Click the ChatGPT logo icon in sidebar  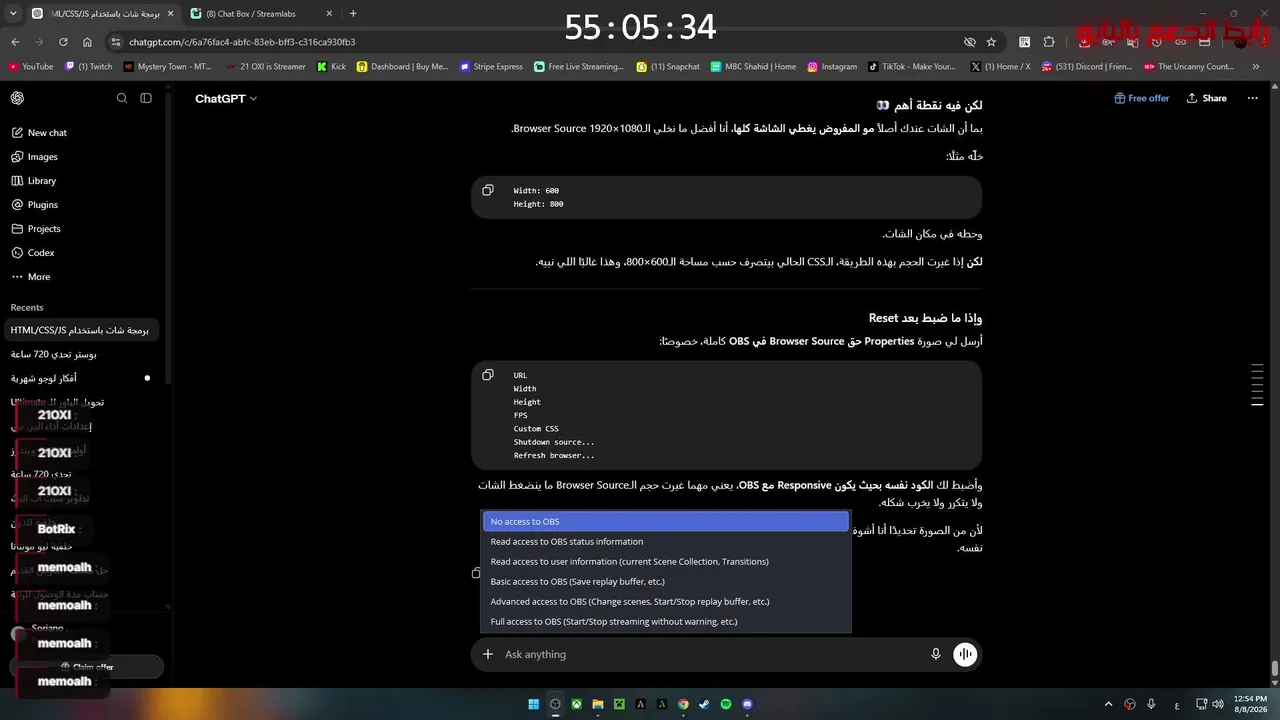[17, 98]
